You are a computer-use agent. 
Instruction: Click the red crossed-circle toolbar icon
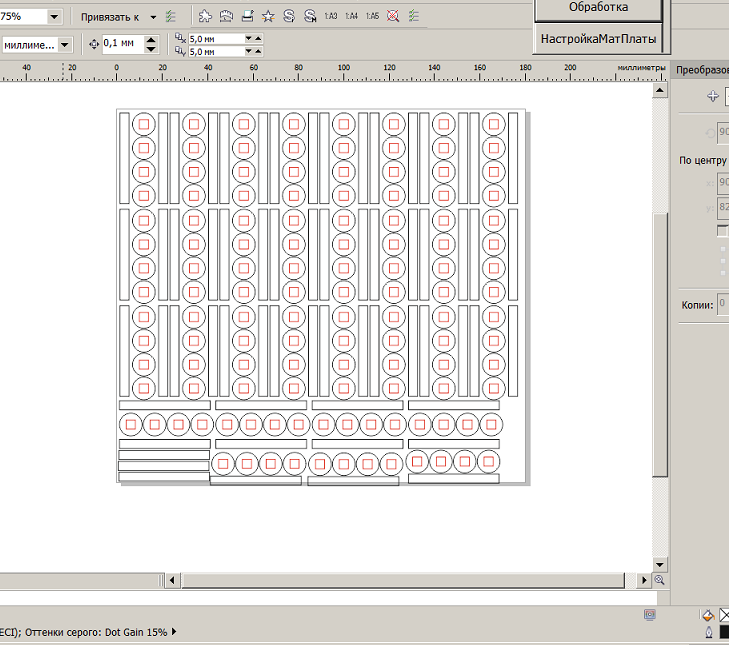pos(393,17)
